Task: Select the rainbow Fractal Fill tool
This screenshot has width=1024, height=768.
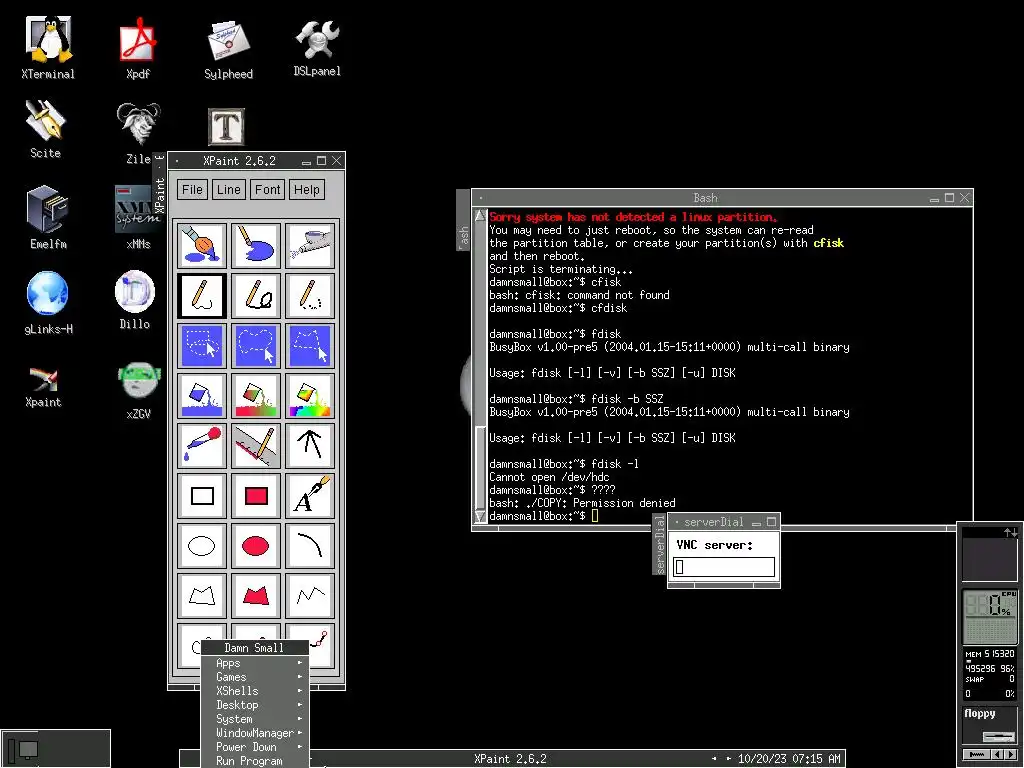Action: [x=310, y=396]
